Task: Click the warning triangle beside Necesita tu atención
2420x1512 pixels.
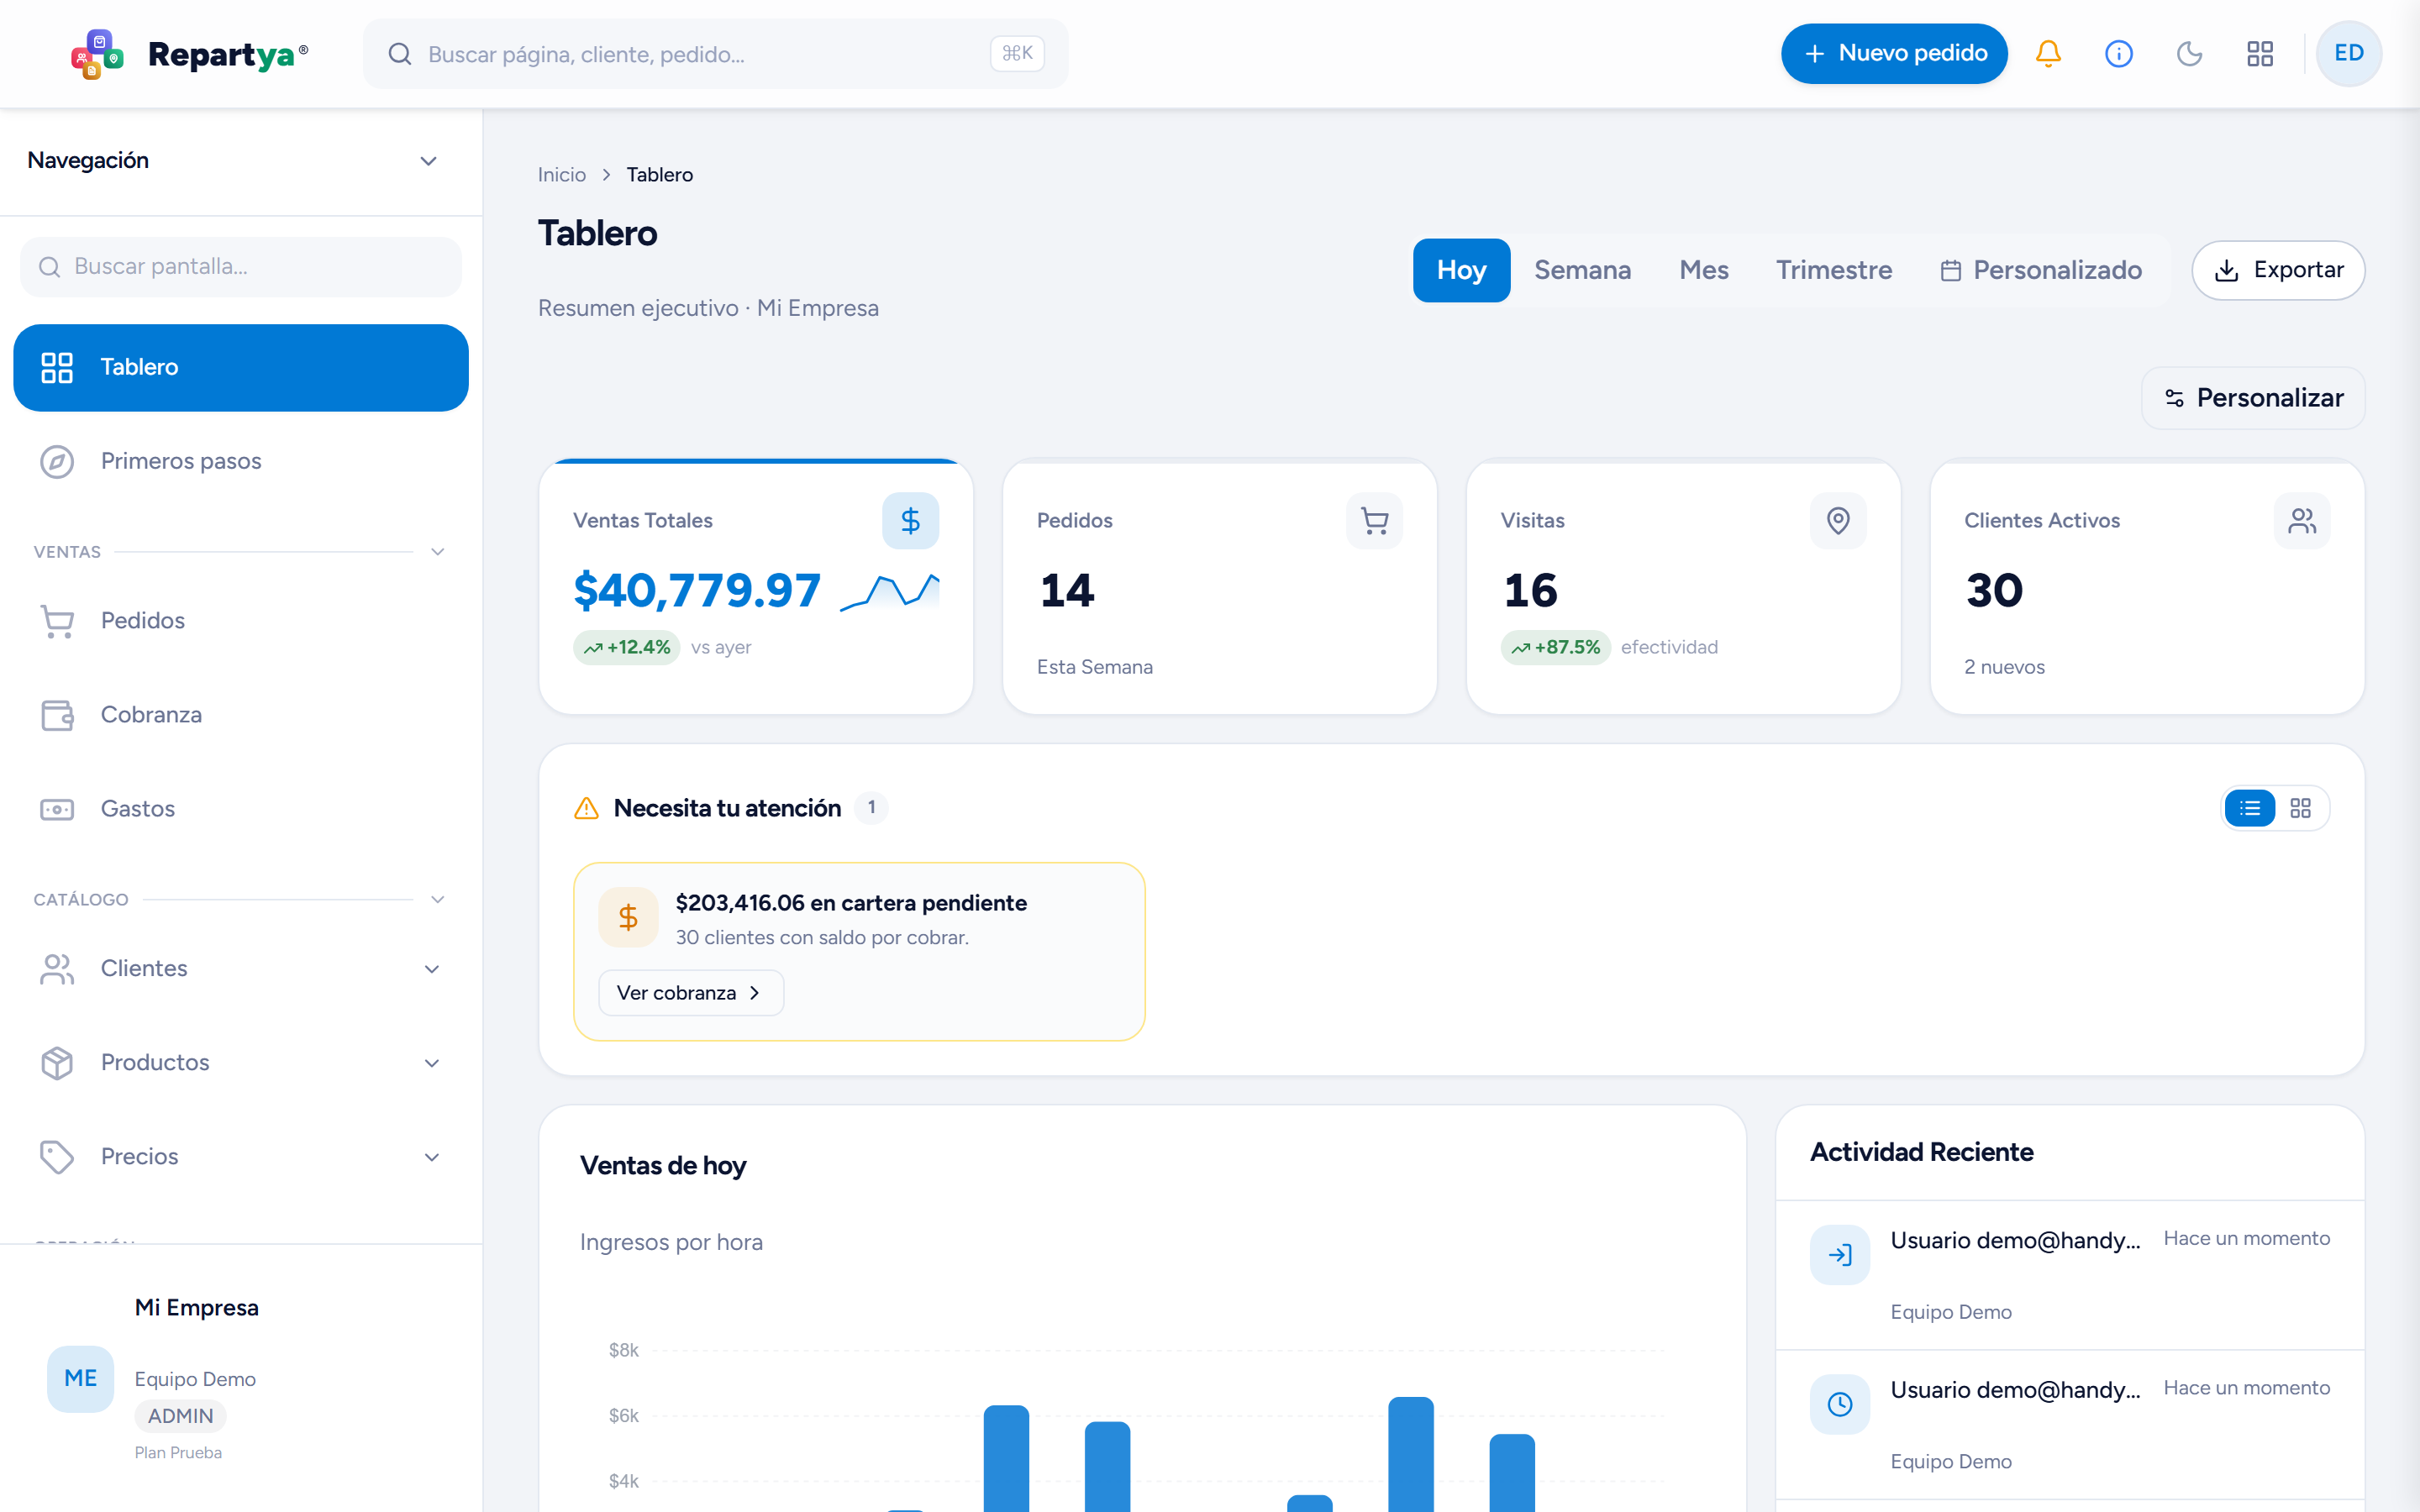Action: [x=587, y=808]
